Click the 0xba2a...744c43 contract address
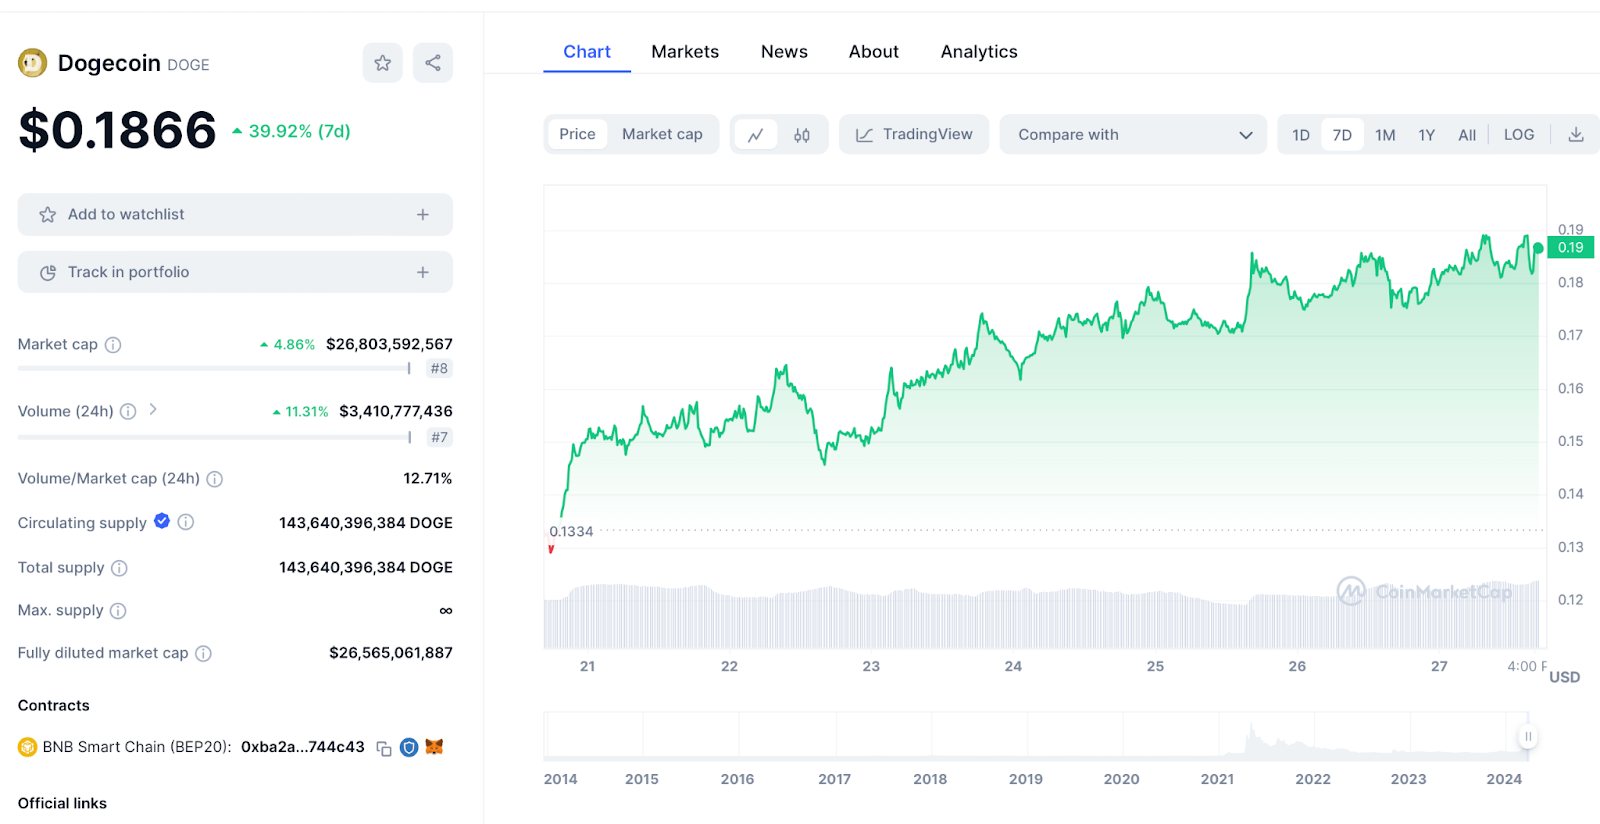This screenshot has width=1600, height=824. (x=303, y=747)
